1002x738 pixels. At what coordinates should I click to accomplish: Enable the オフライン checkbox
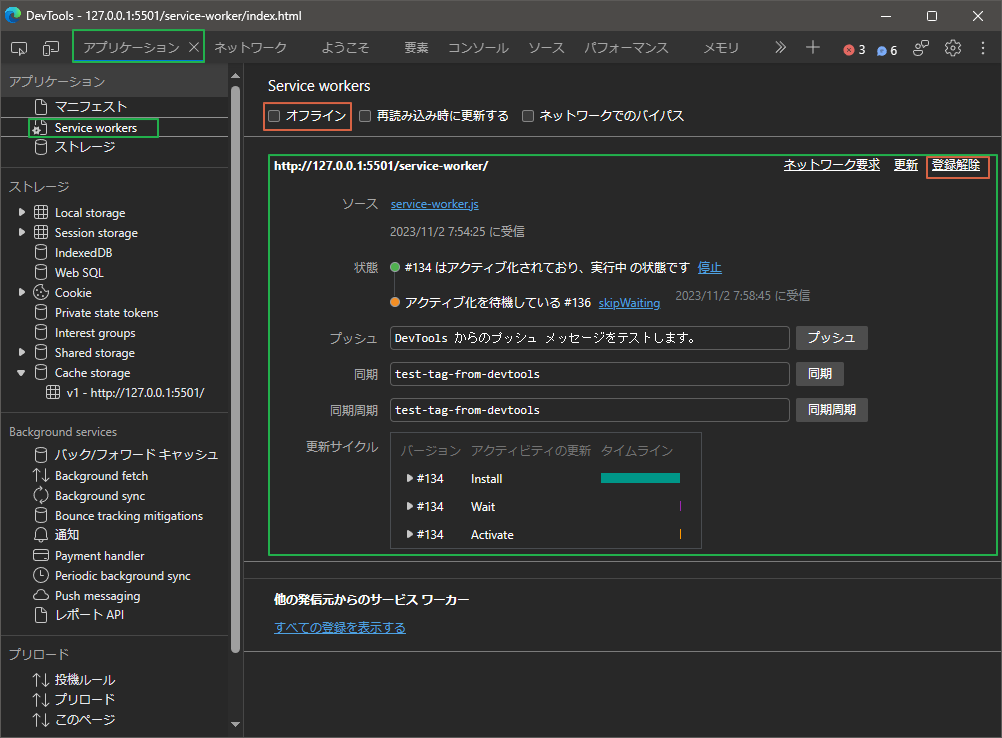(273, 116)
